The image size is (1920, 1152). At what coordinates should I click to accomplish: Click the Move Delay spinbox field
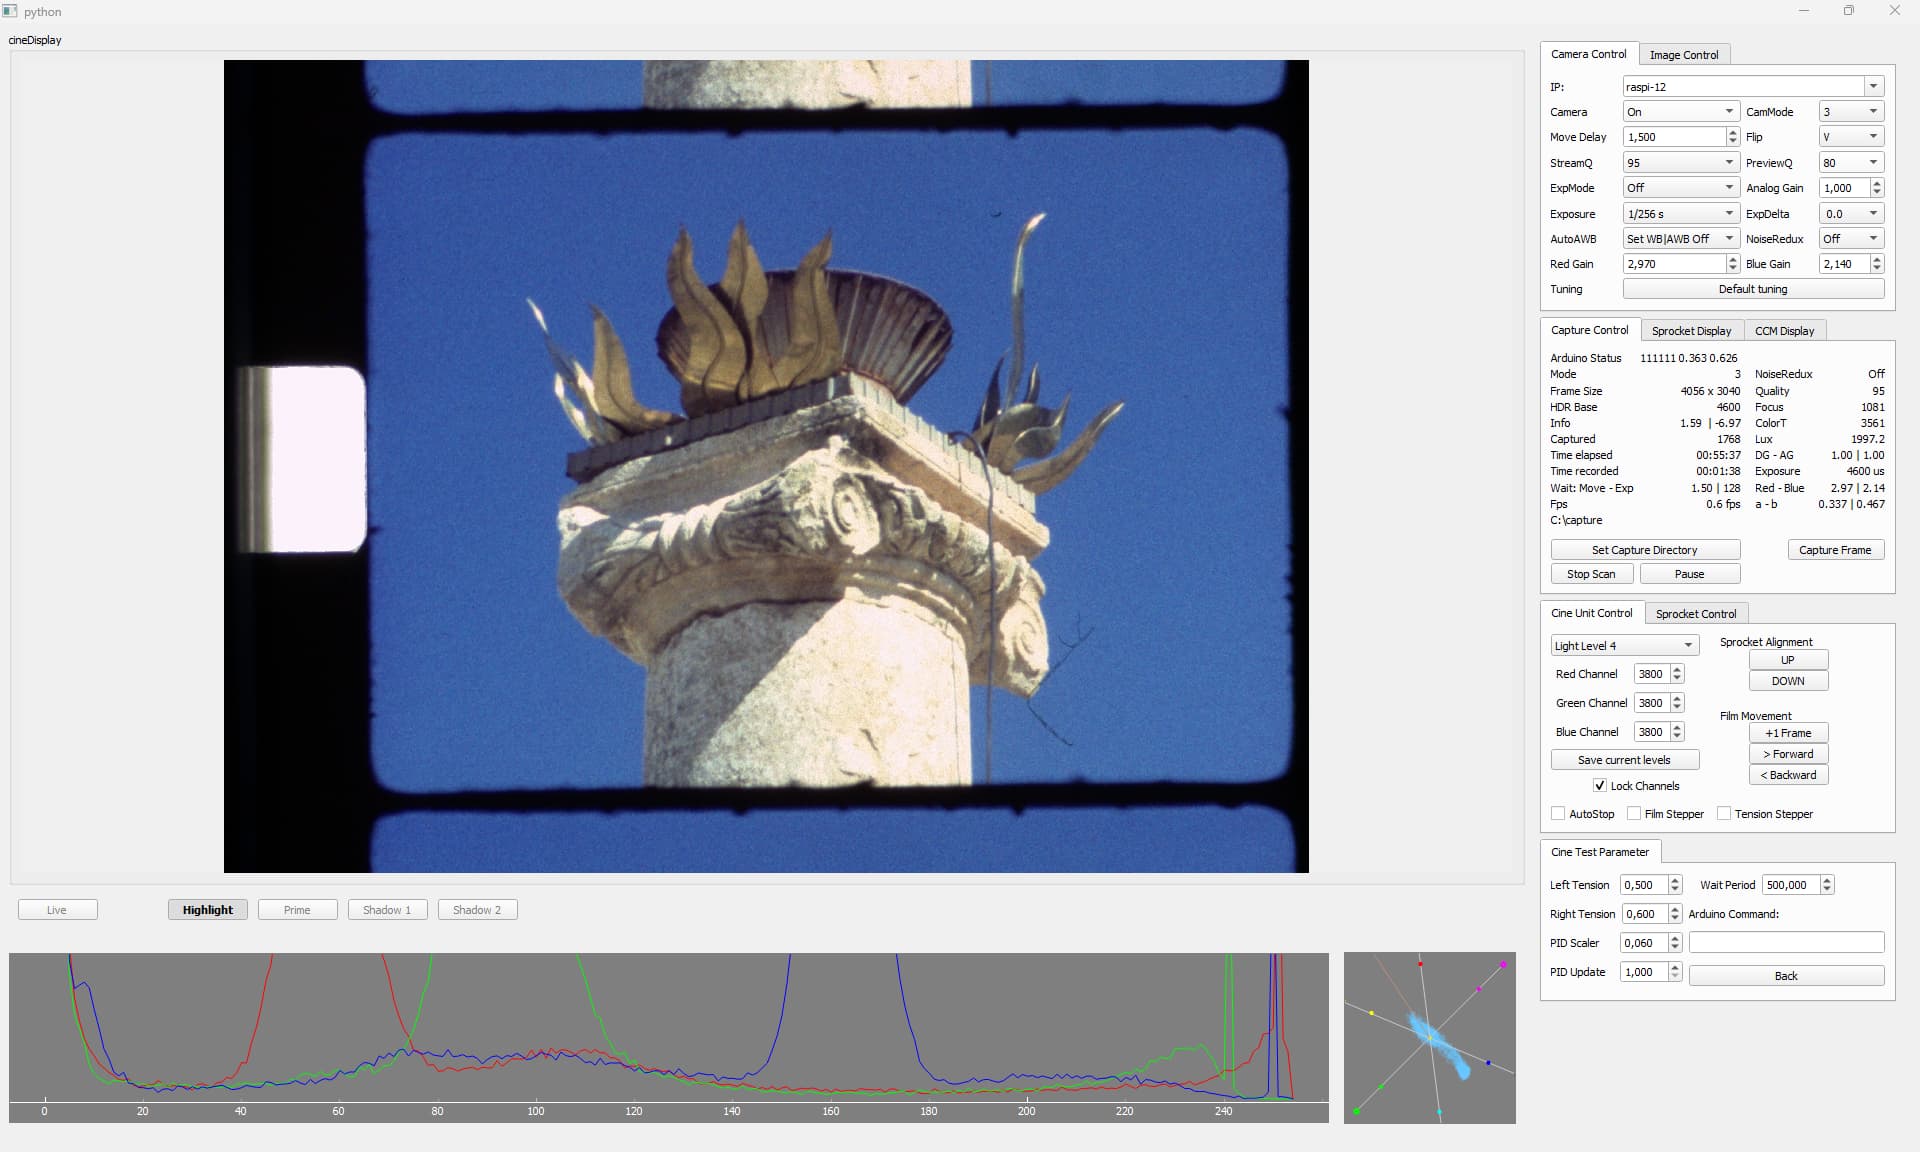coord(1674,137)
